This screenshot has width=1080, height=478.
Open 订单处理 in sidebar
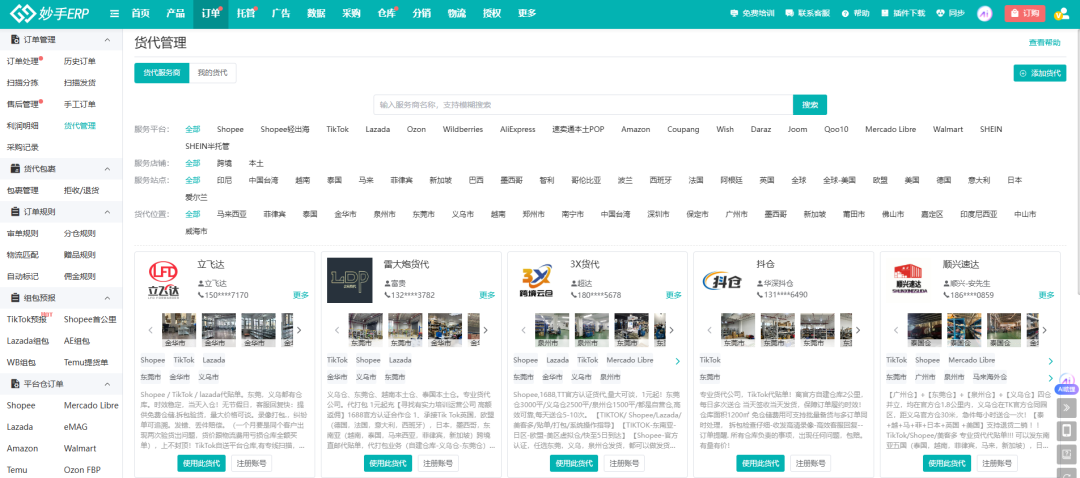[23, 61]
